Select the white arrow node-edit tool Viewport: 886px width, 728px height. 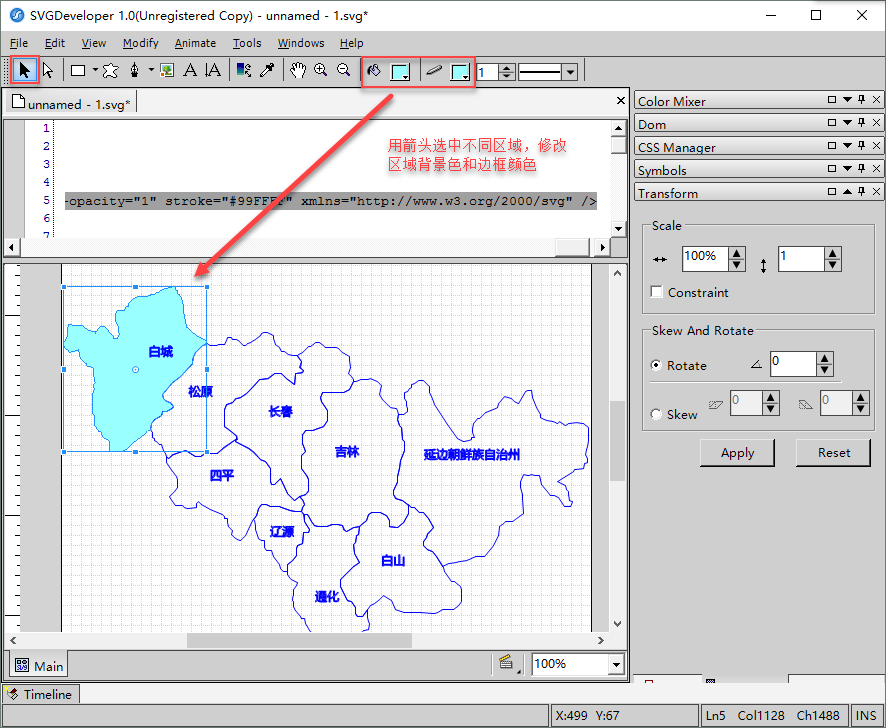48,71
